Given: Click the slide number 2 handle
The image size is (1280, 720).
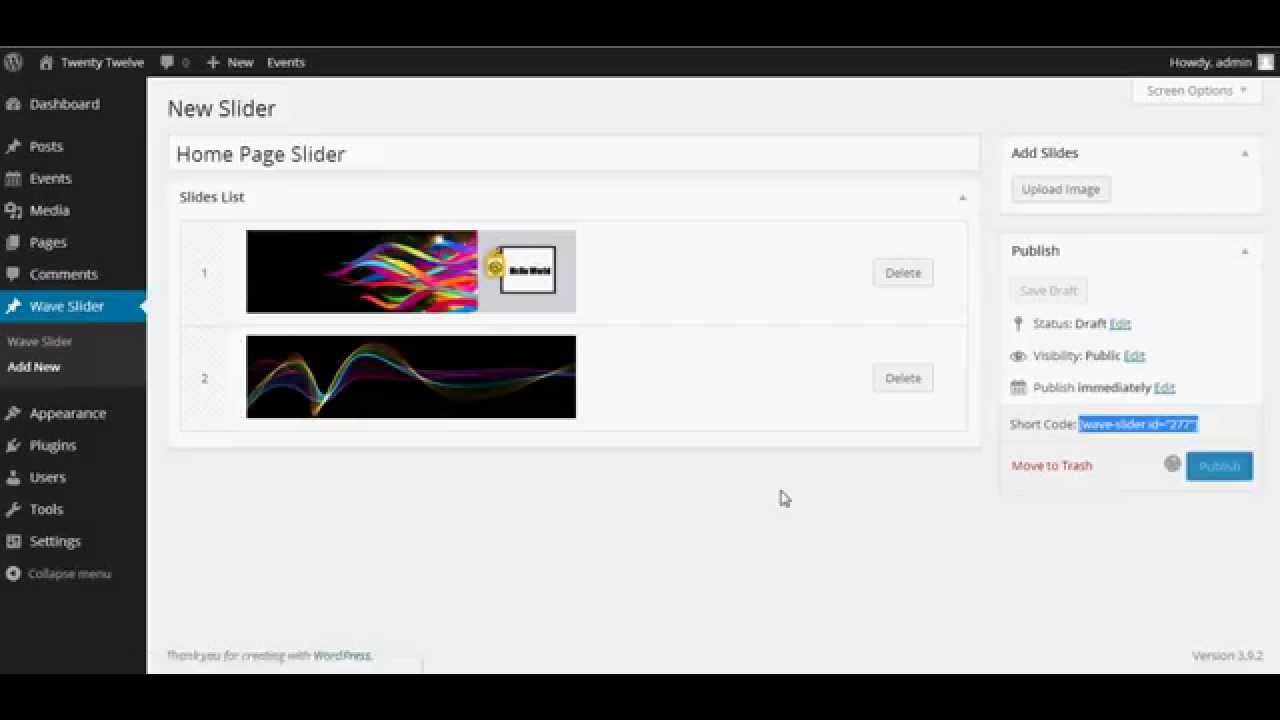Looking at the screenshot, I should click(204, 378).
